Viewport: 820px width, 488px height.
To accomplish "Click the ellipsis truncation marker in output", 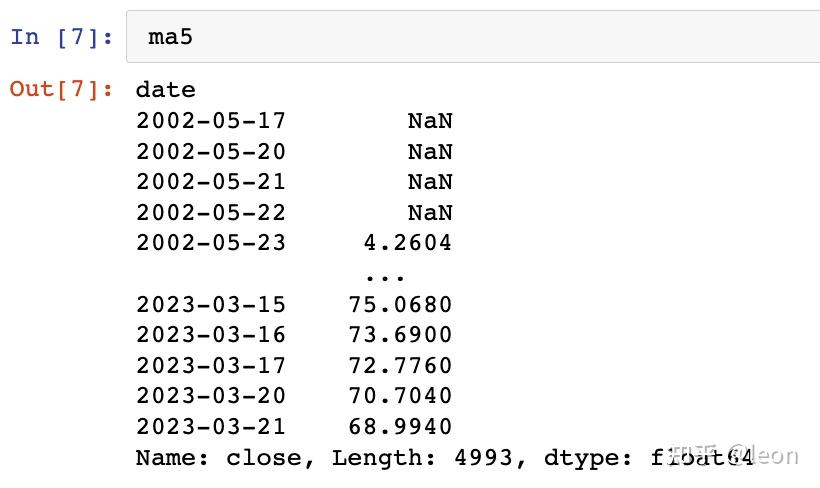I will pyautogui.click(x=385, y=274).
